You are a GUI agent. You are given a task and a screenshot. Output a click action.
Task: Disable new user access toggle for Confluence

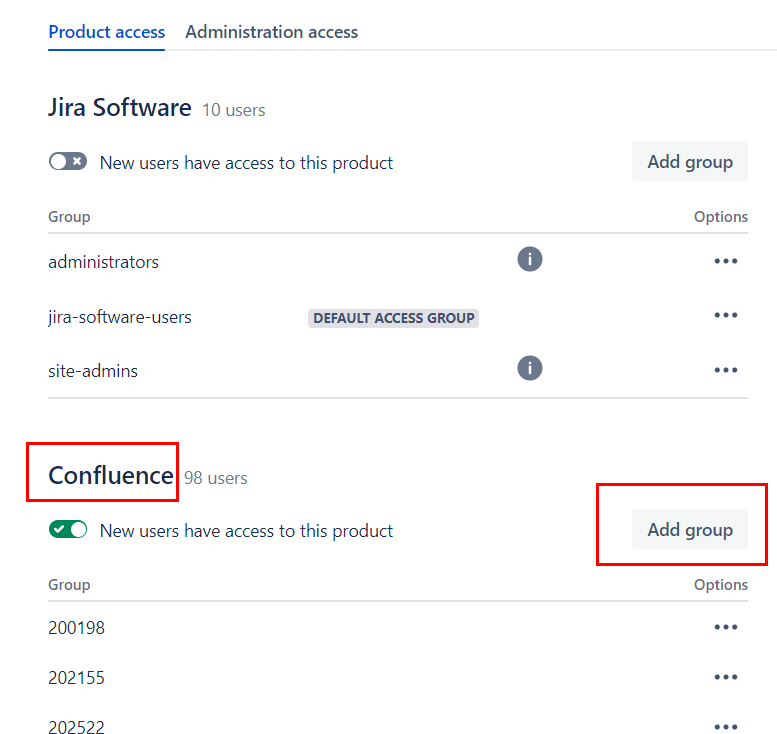coord(68,529)
